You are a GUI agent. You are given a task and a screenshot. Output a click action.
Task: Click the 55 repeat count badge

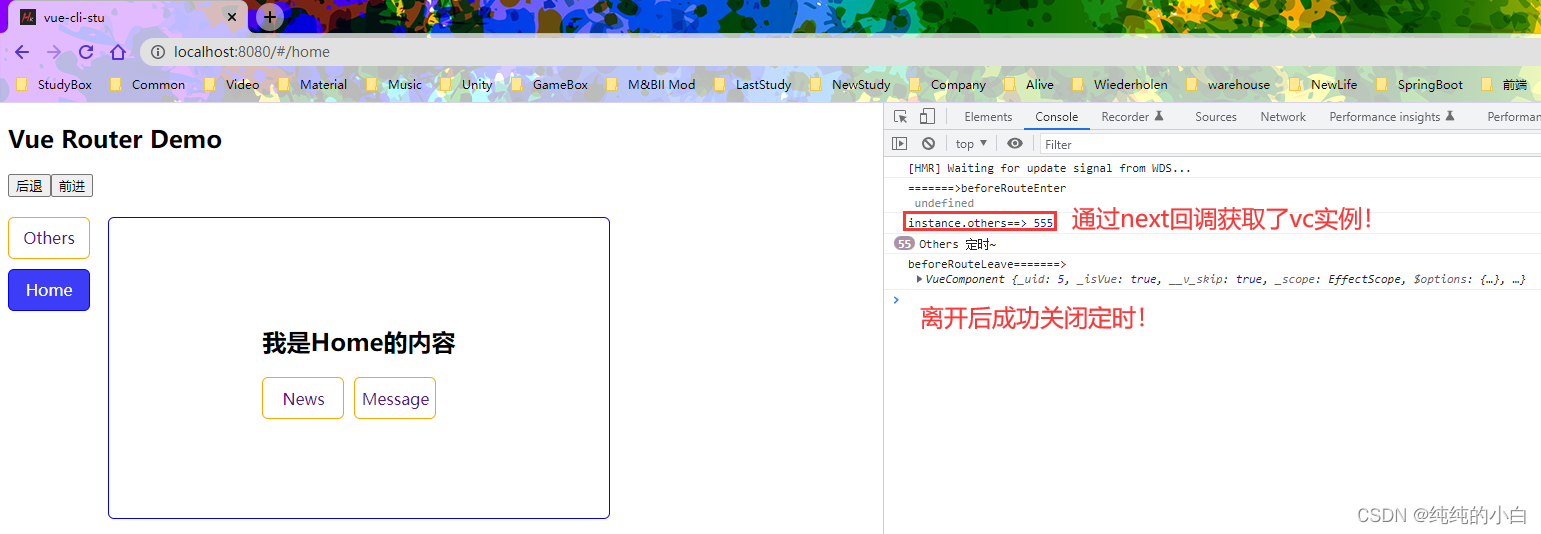(x=904, y=244)
